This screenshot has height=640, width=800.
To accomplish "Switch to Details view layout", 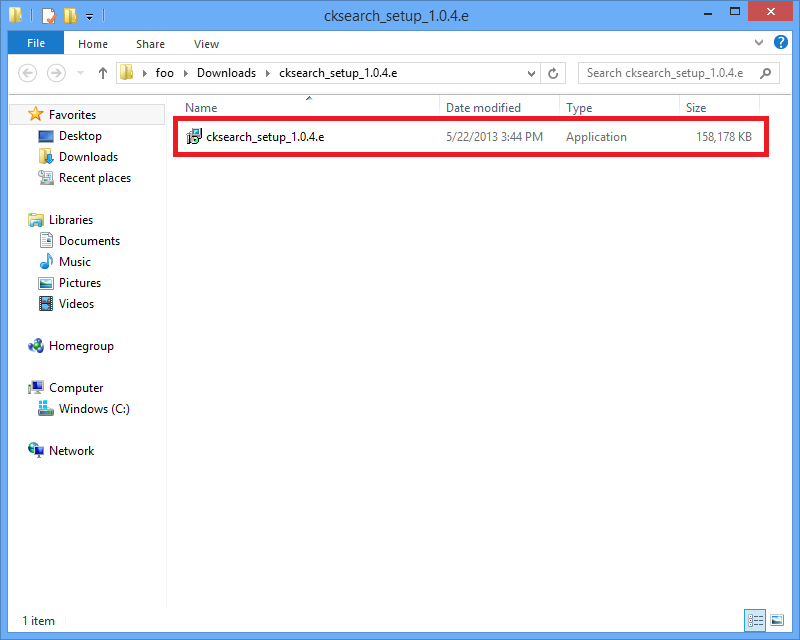I will (755, 620).
